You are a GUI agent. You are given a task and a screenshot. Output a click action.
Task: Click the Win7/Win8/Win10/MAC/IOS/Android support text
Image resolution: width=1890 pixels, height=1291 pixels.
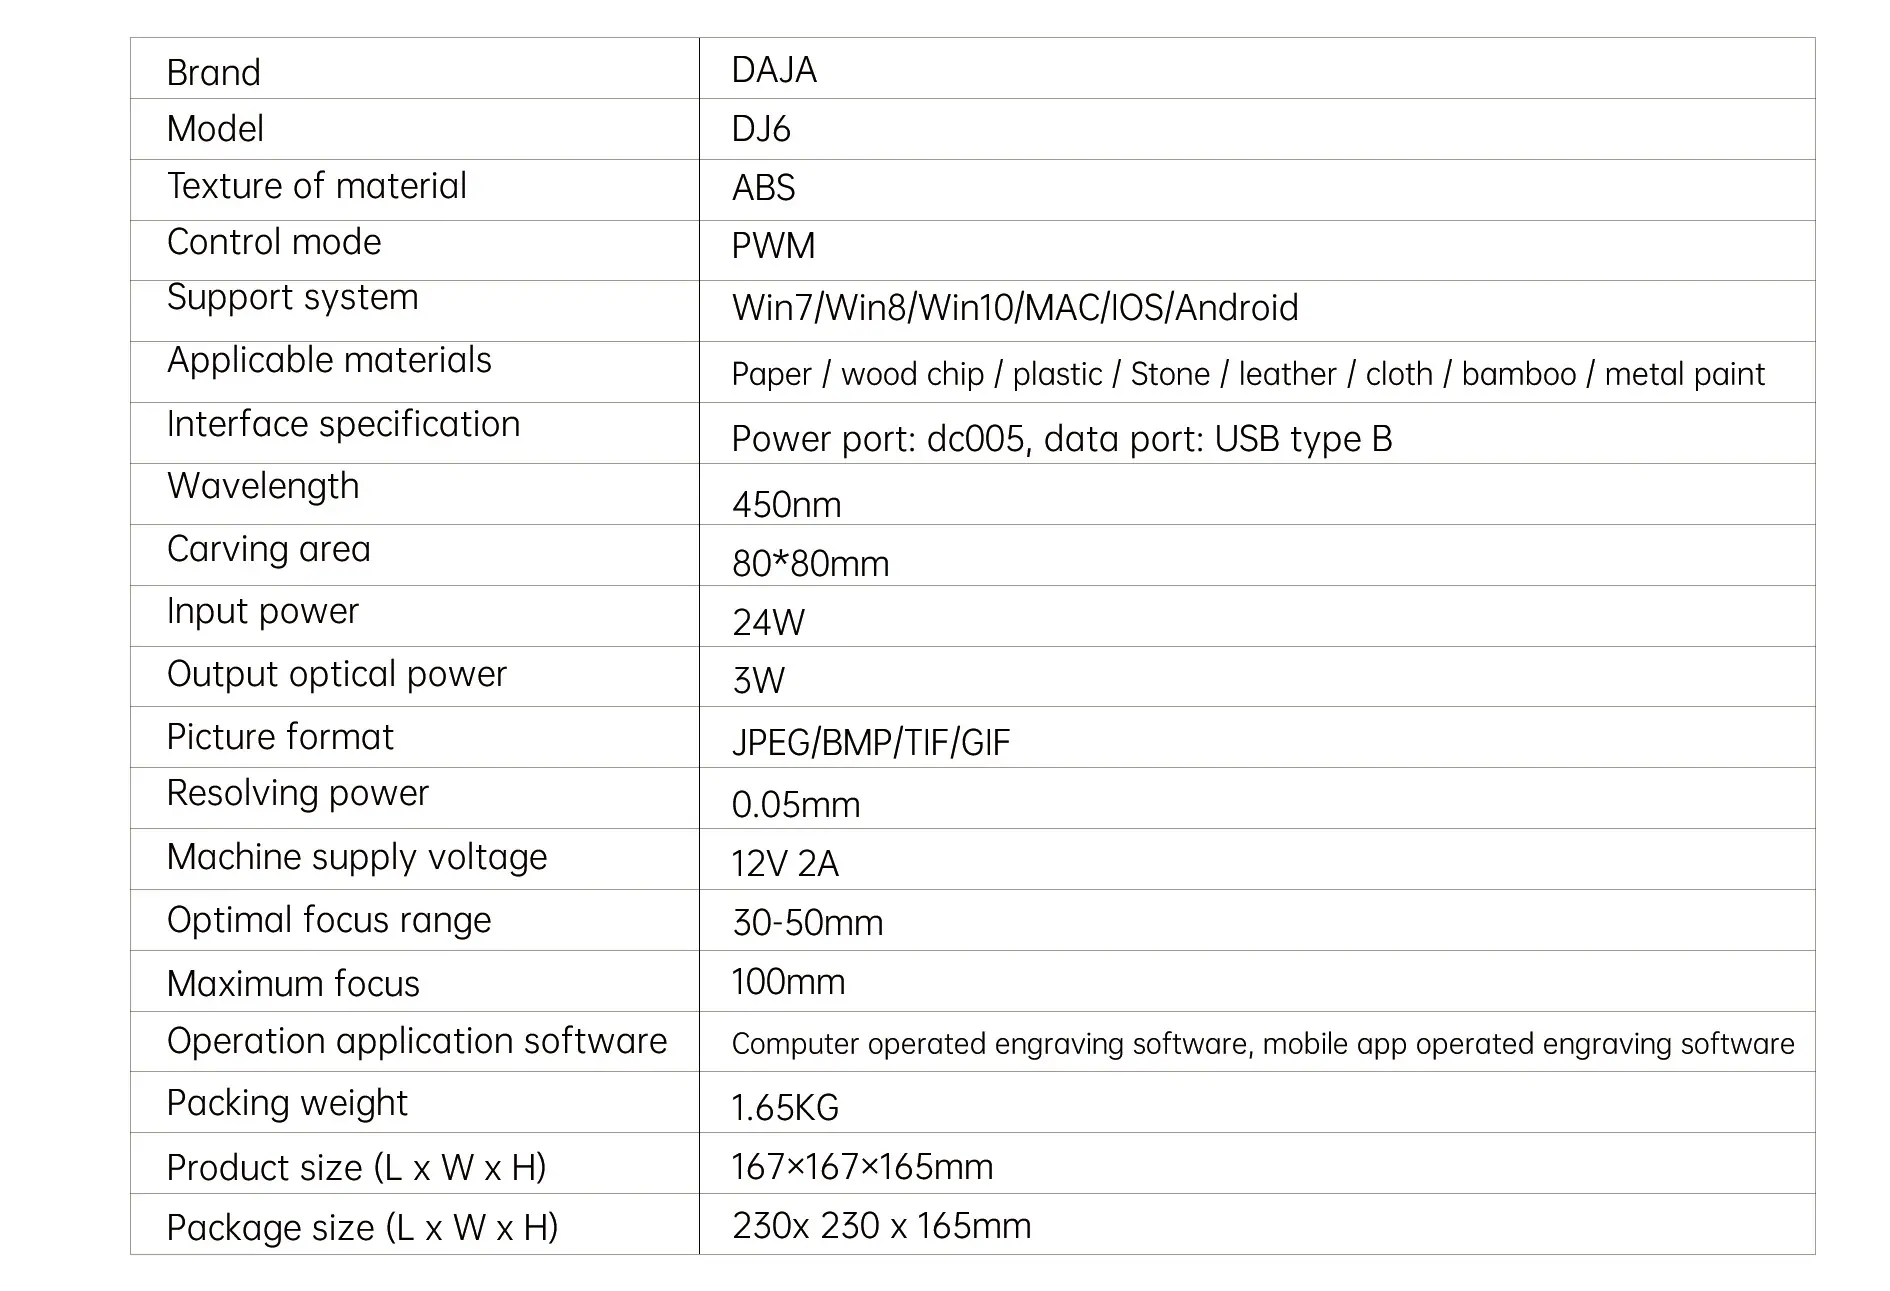(x=1015, y=308)
